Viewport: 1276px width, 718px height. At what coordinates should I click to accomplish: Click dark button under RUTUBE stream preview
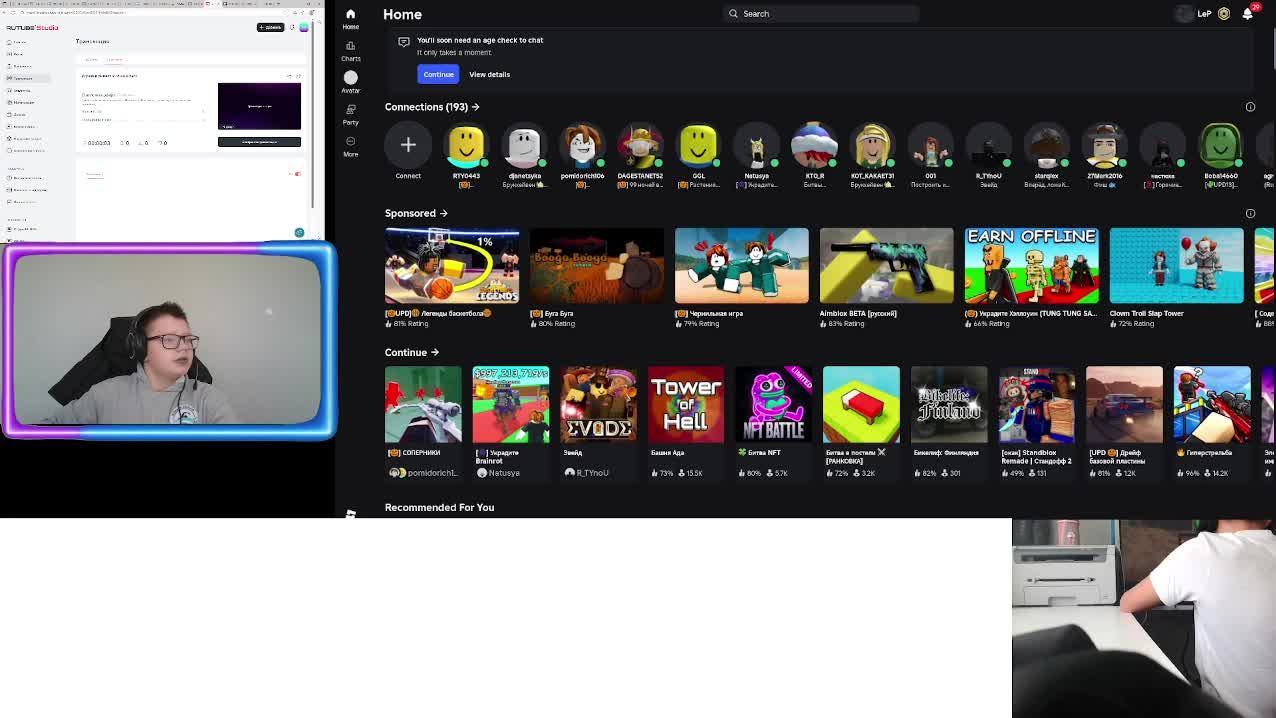click(259, 142)
